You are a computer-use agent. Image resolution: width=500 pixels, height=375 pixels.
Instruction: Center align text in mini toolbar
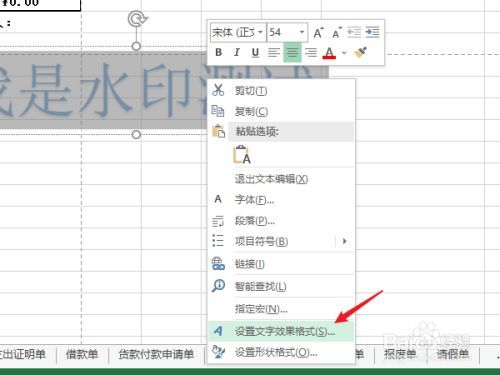pyautogui.click(x=292, y=52)
